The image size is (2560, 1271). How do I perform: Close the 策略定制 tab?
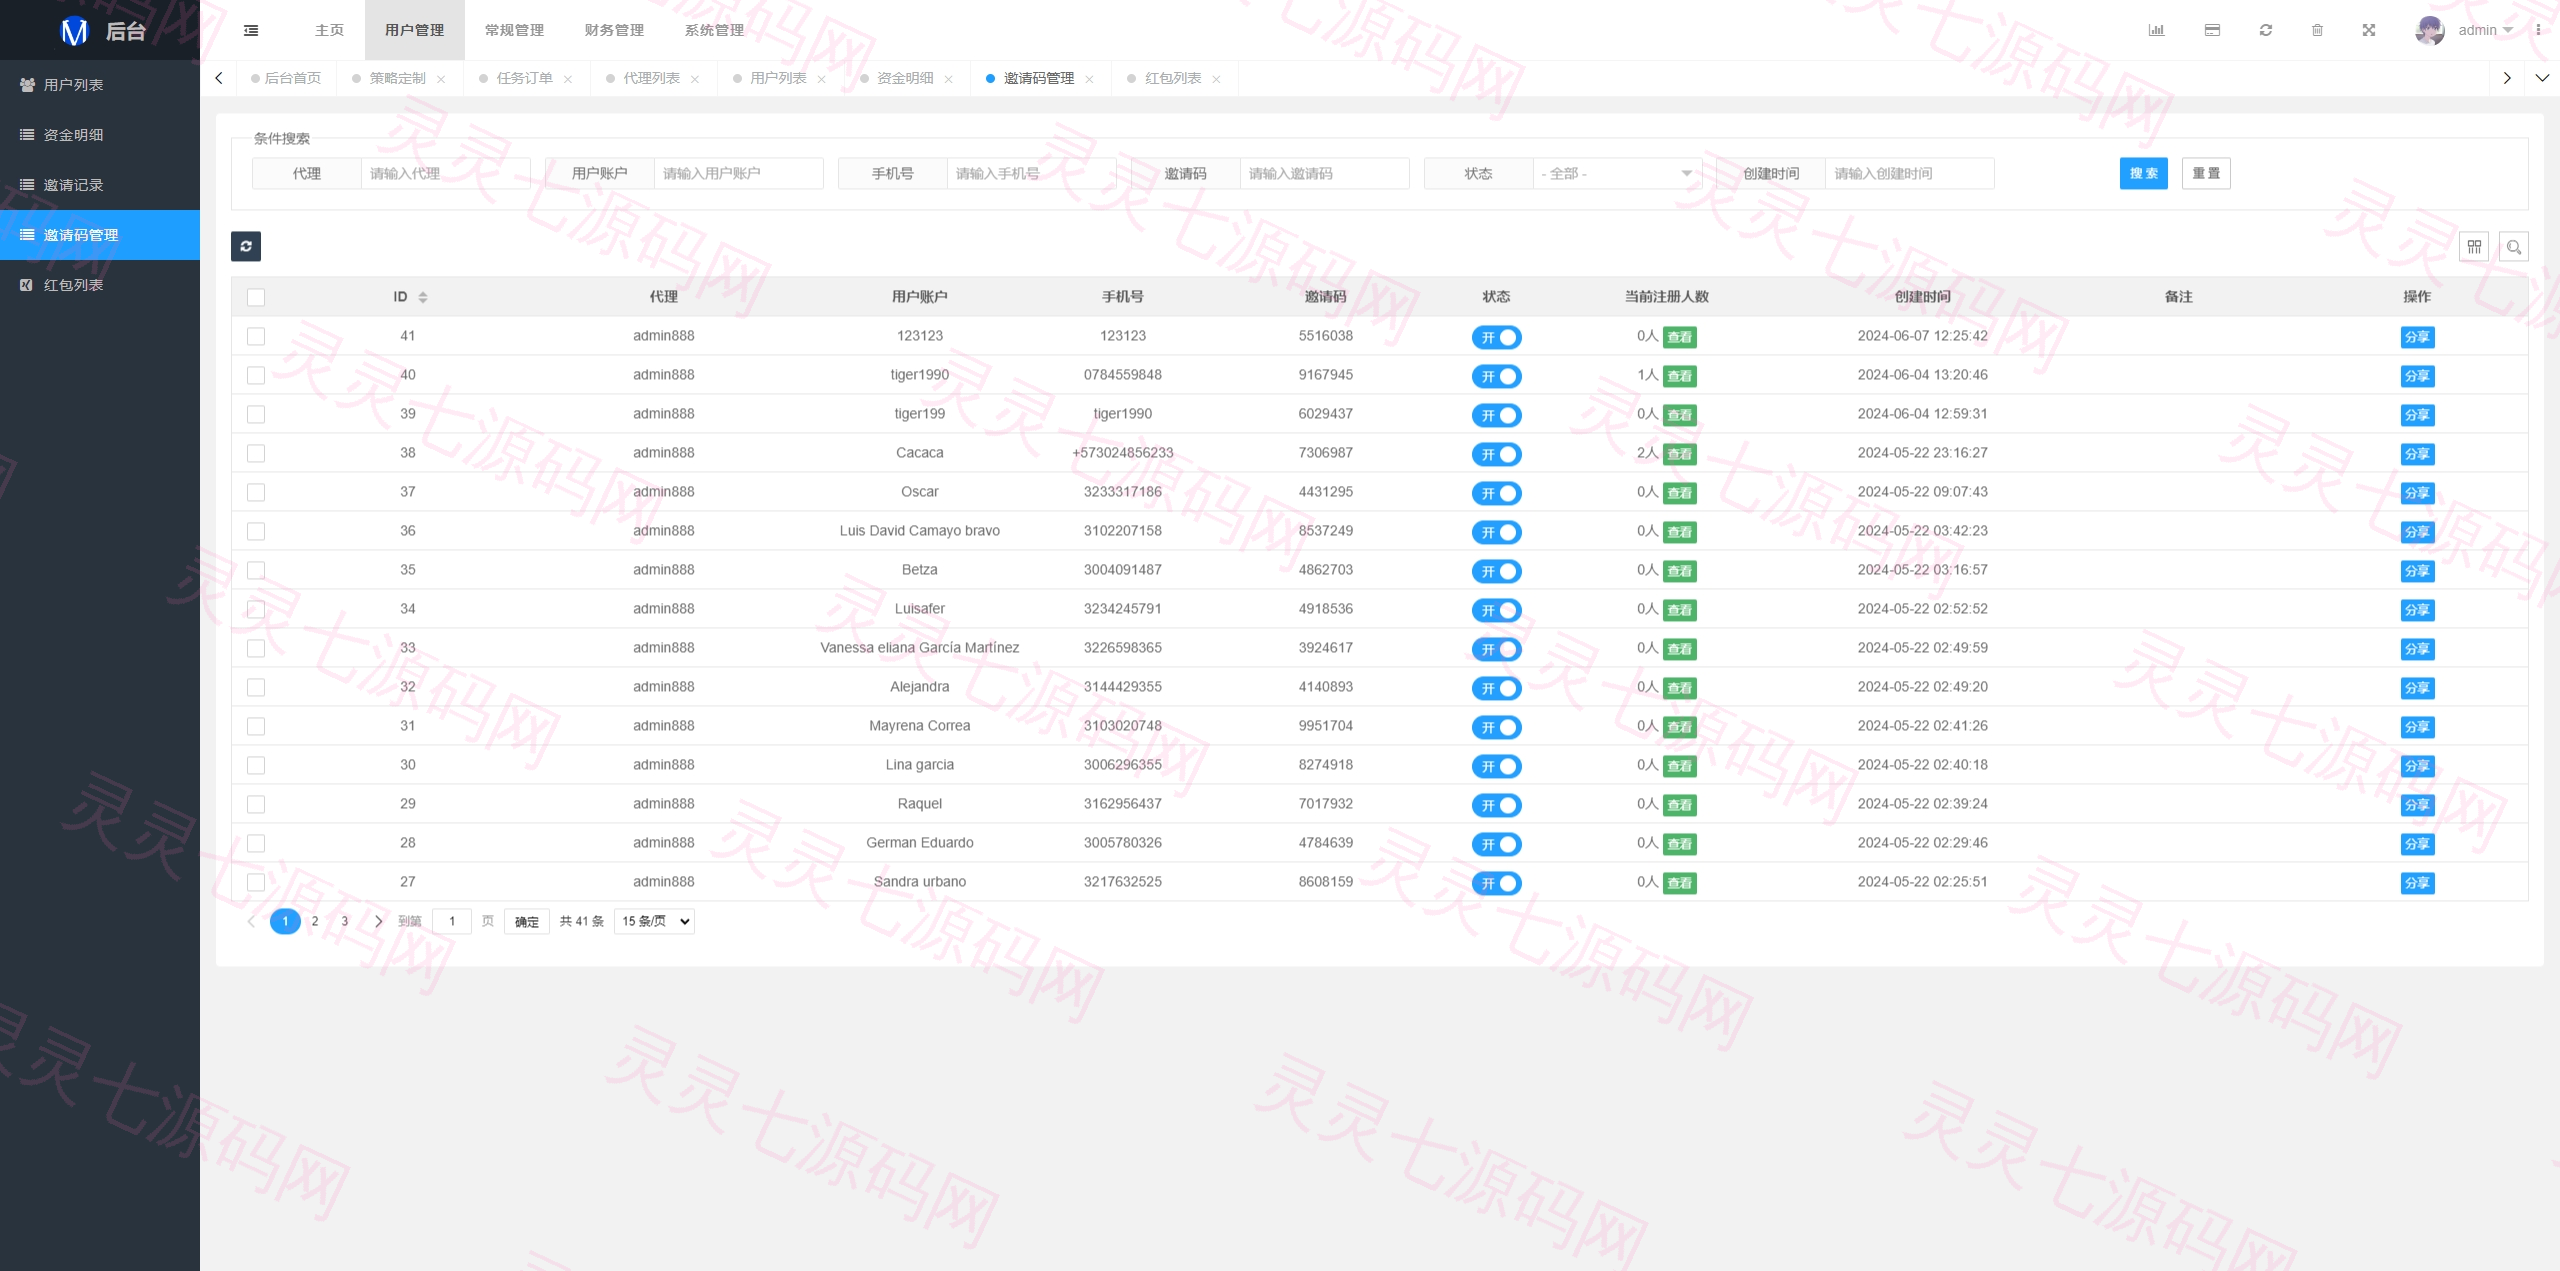point(441,79)
